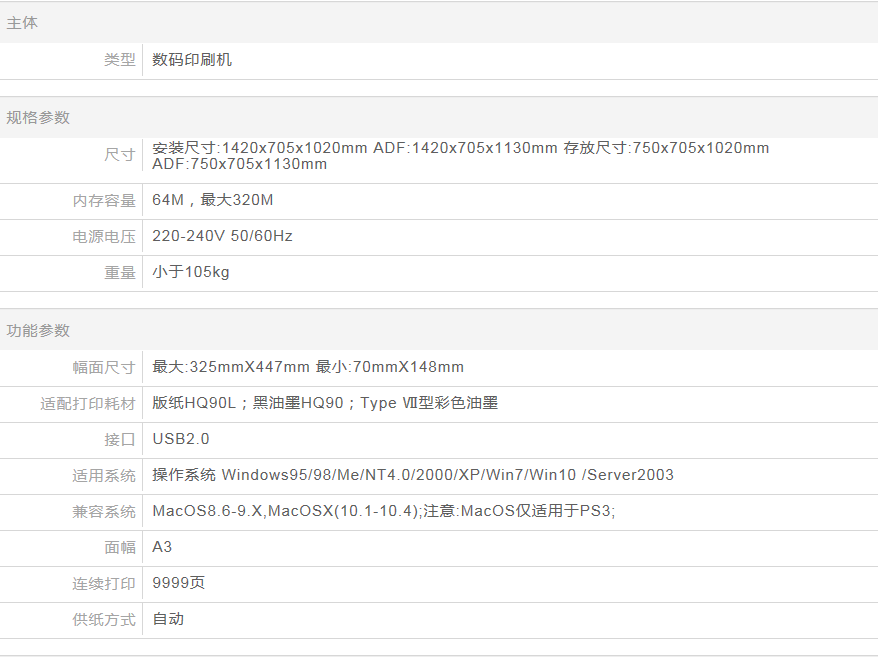
Task: Click the 供纸方式 row label
Action: [x=104, y=620]
